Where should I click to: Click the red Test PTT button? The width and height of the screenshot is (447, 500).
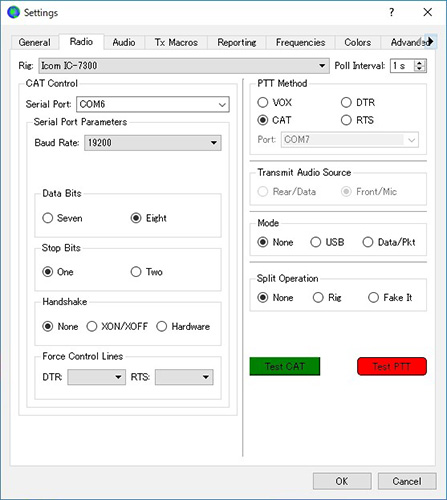click(x=392, y=366)
